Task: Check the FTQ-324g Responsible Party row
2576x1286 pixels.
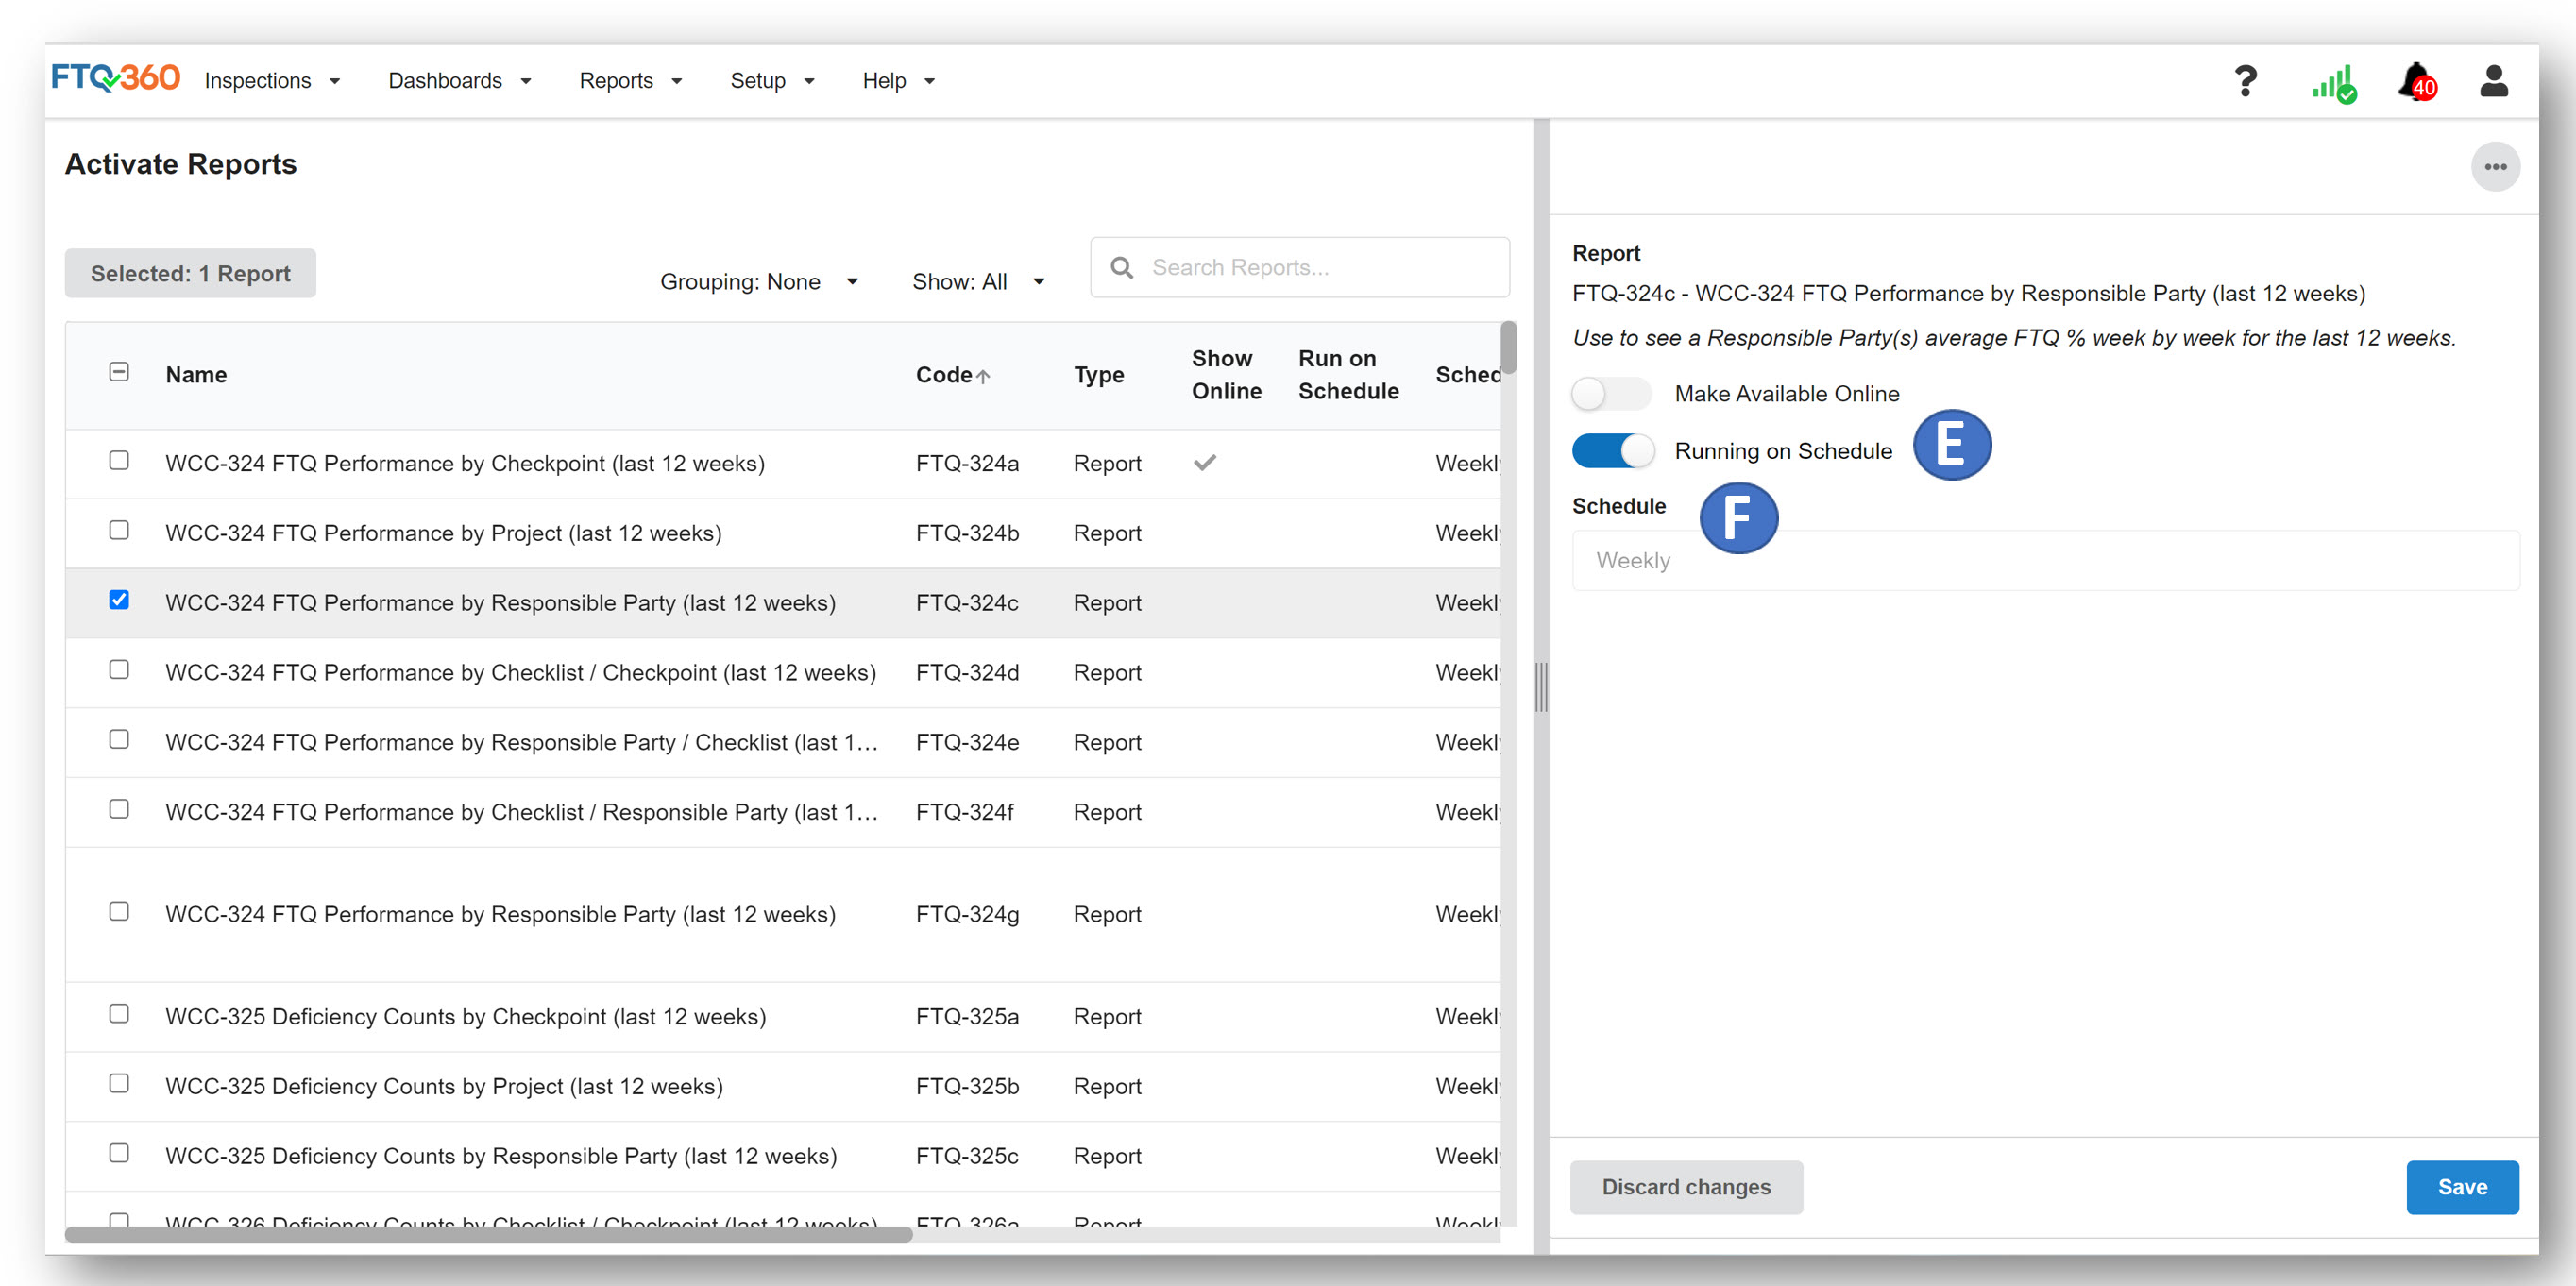Action: (x=119, y=911)
